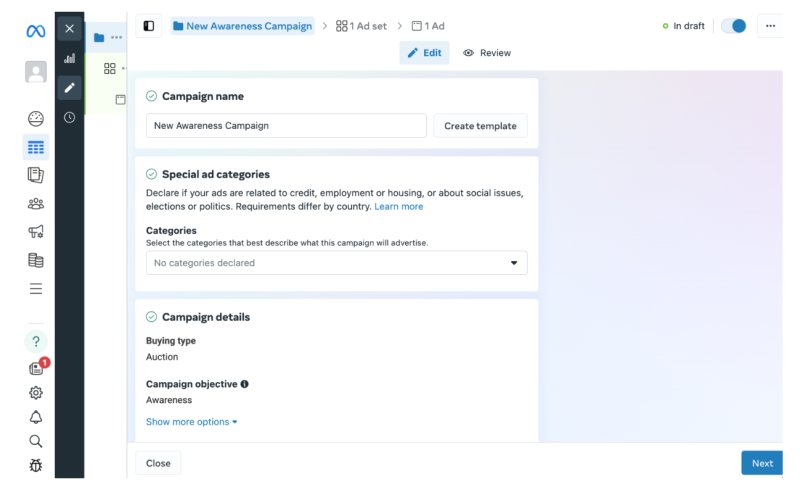Click the Campaign name text field
This screenshot has height=490, width=800.
pyautogui.click(x=286, y=126)
